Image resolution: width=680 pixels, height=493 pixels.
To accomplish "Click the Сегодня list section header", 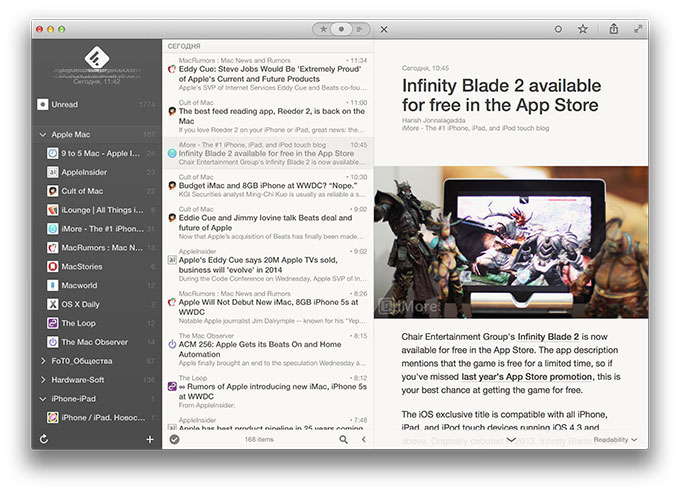I will coord(184,46).
